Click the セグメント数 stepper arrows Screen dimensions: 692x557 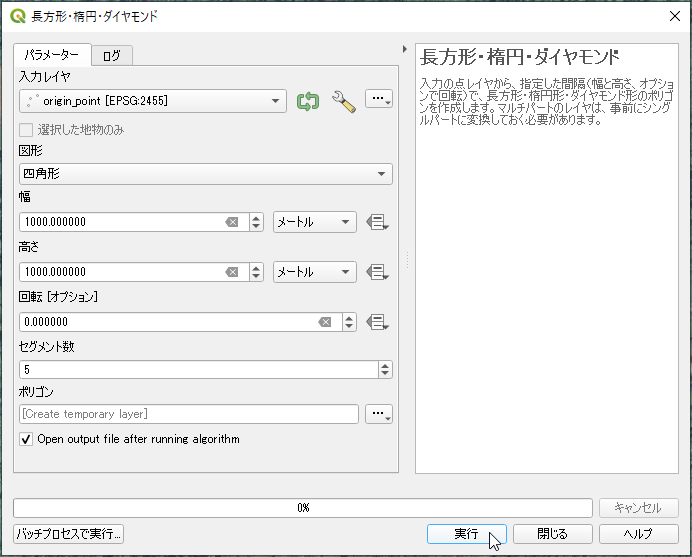pos(385,369)
